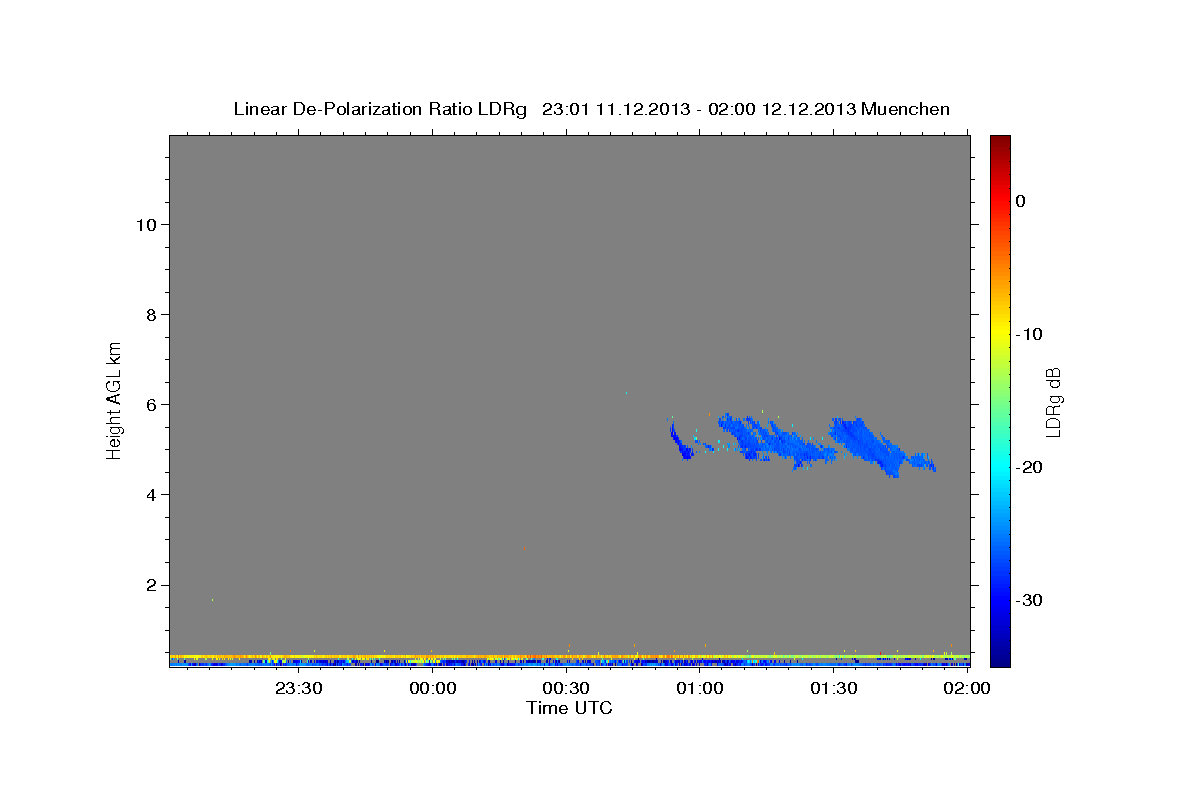Click the height tick label 6

(149, 405)
